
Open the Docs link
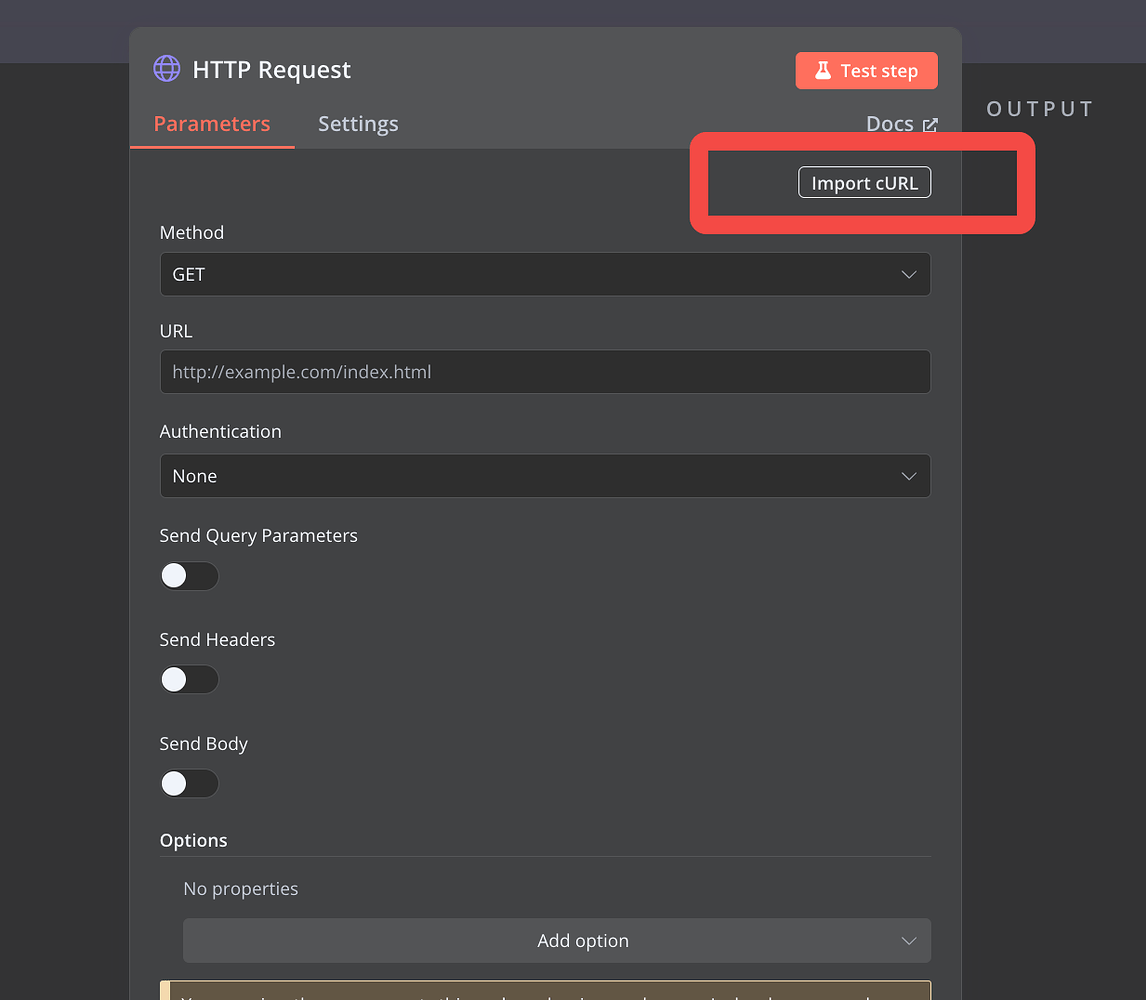[x=889, y=123]
